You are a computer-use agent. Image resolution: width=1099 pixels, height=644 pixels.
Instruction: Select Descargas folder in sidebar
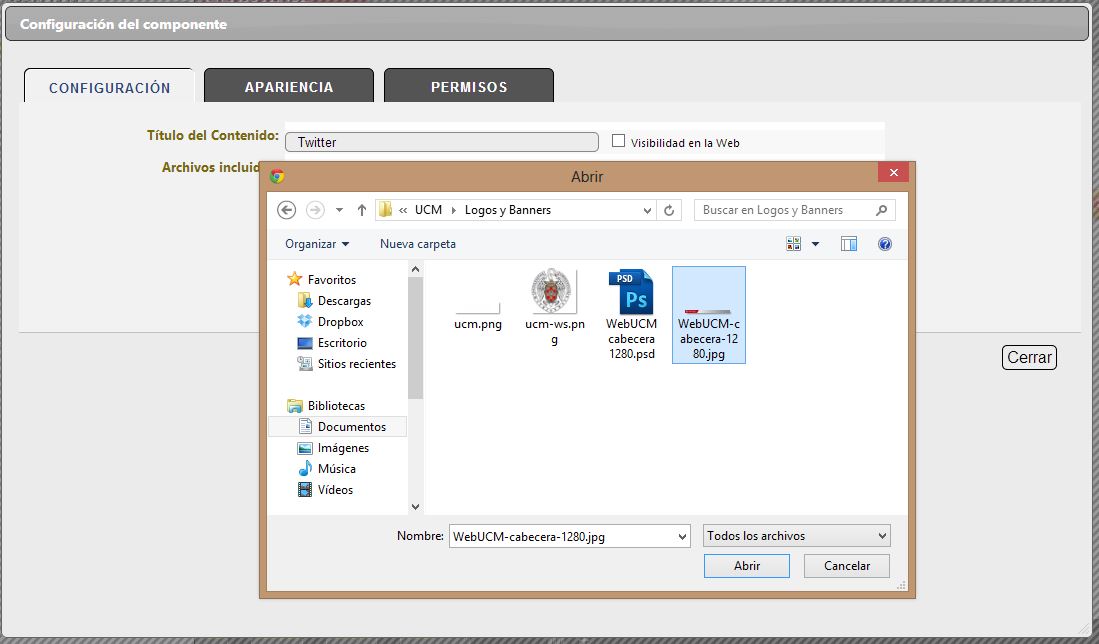344,301
